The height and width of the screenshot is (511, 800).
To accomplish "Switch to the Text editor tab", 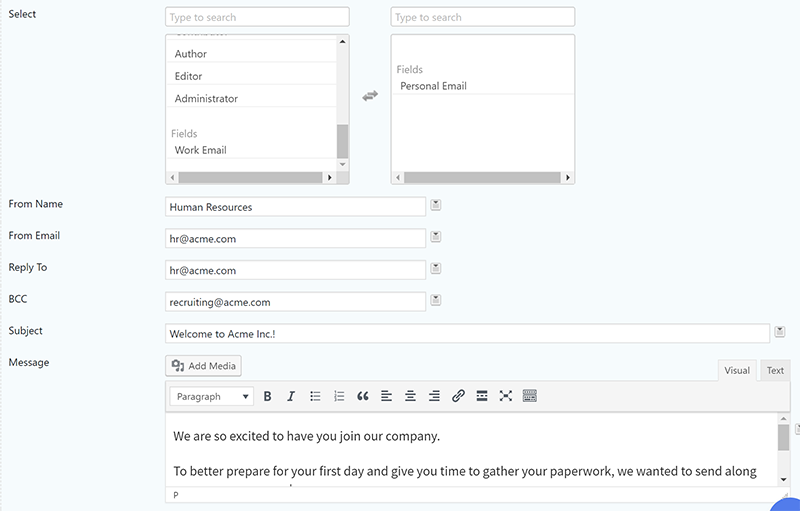I will coord(775,371).
